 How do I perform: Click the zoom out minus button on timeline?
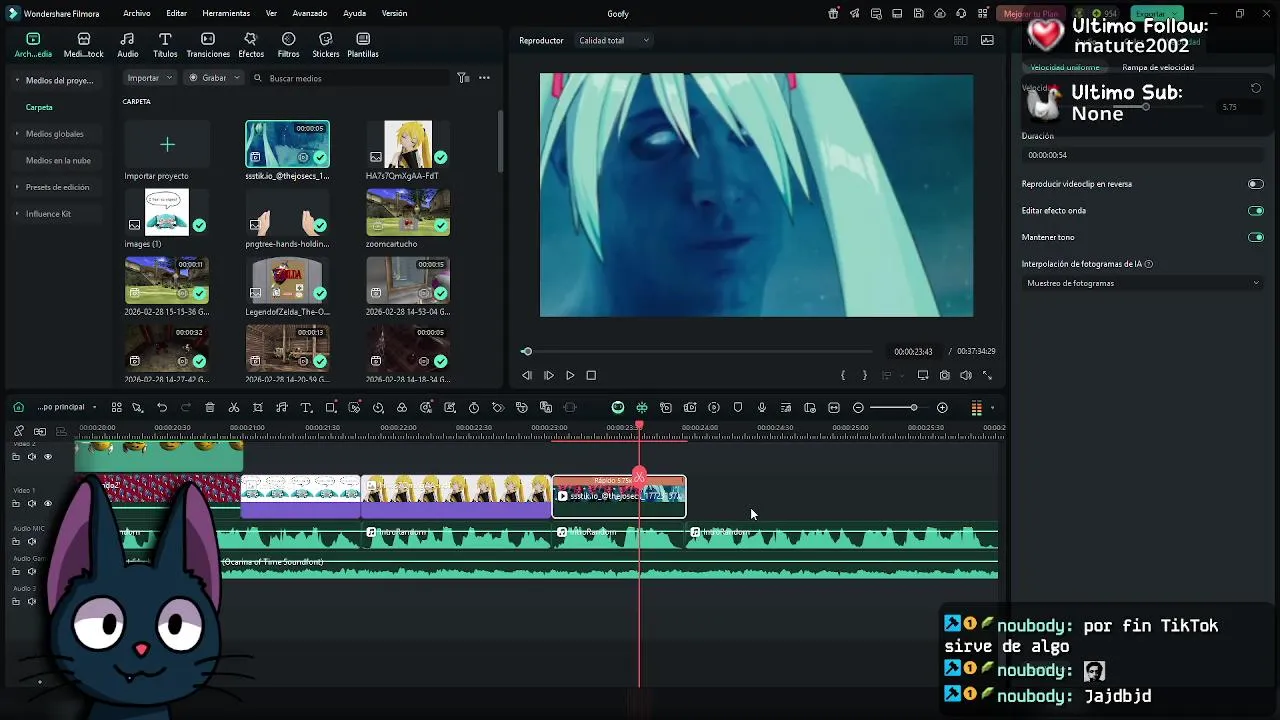coord(858,408)
